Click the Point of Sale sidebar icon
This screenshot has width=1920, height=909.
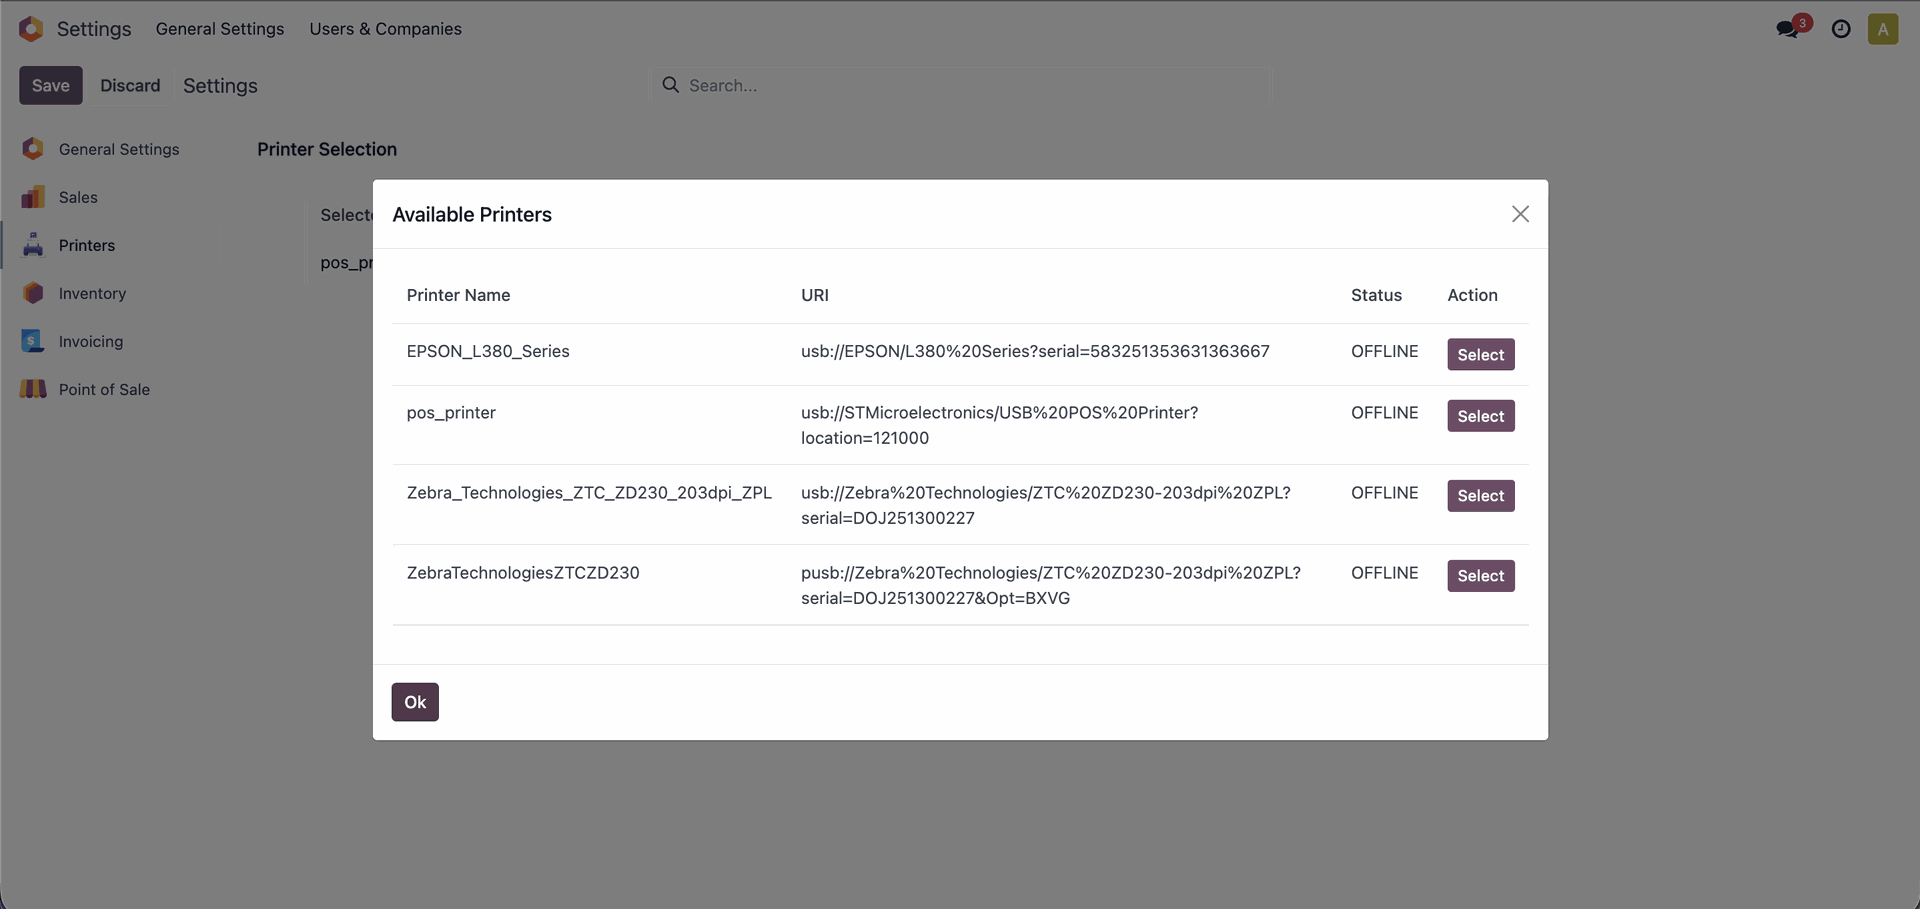pyautogui.click(x=33, y=389)
